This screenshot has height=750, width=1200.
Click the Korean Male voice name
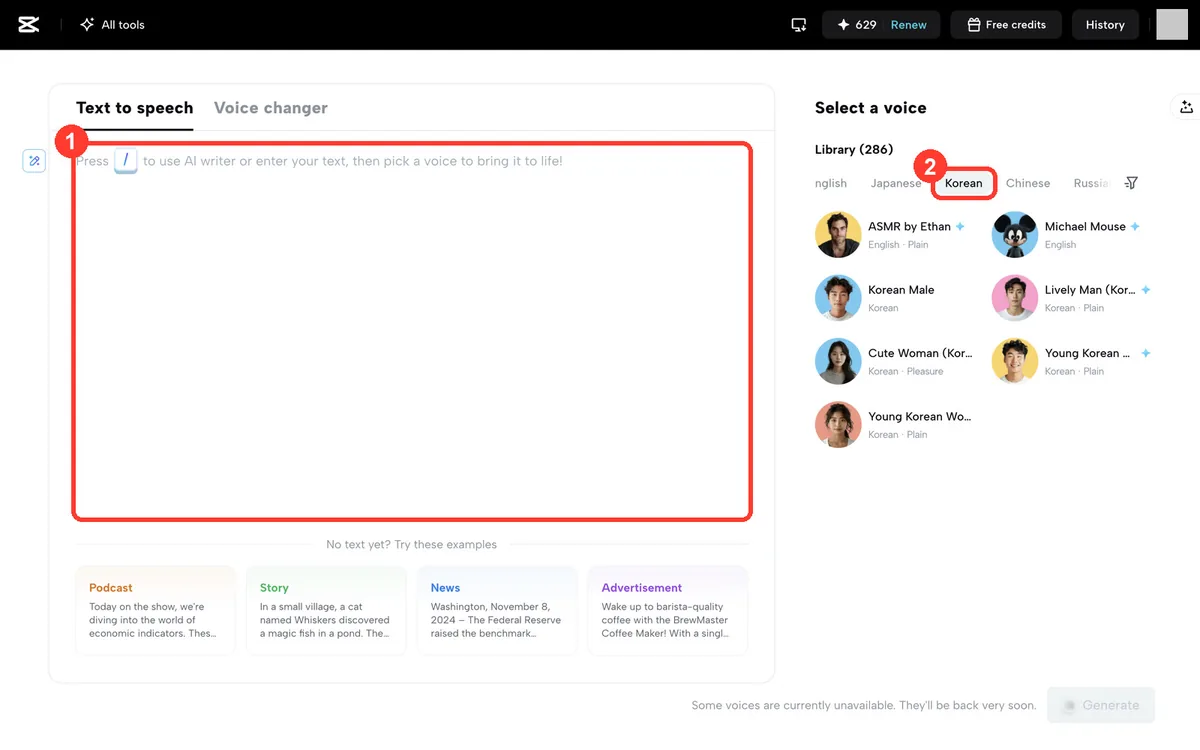pos(901,290)
